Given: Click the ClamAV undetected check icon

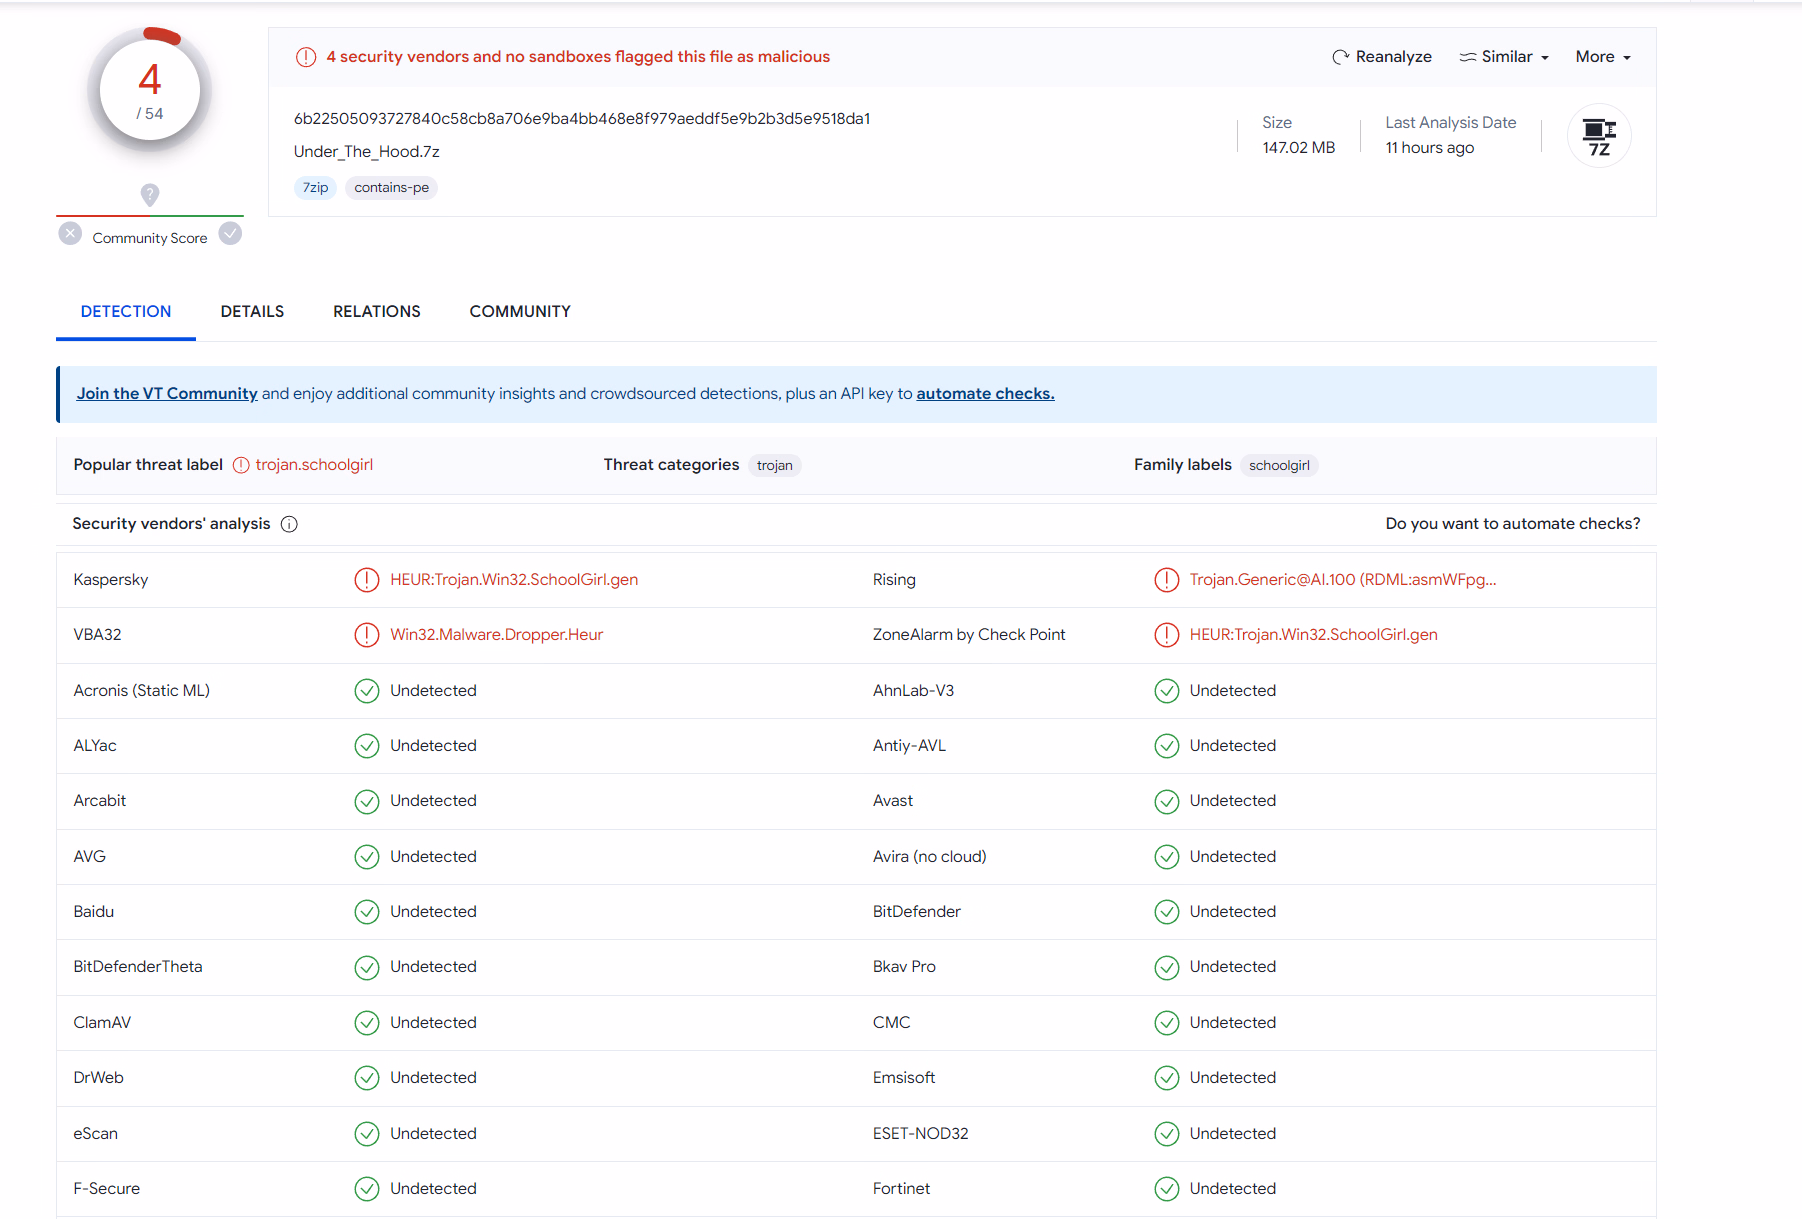Looking at the screenshot, I should point(367,1023).
